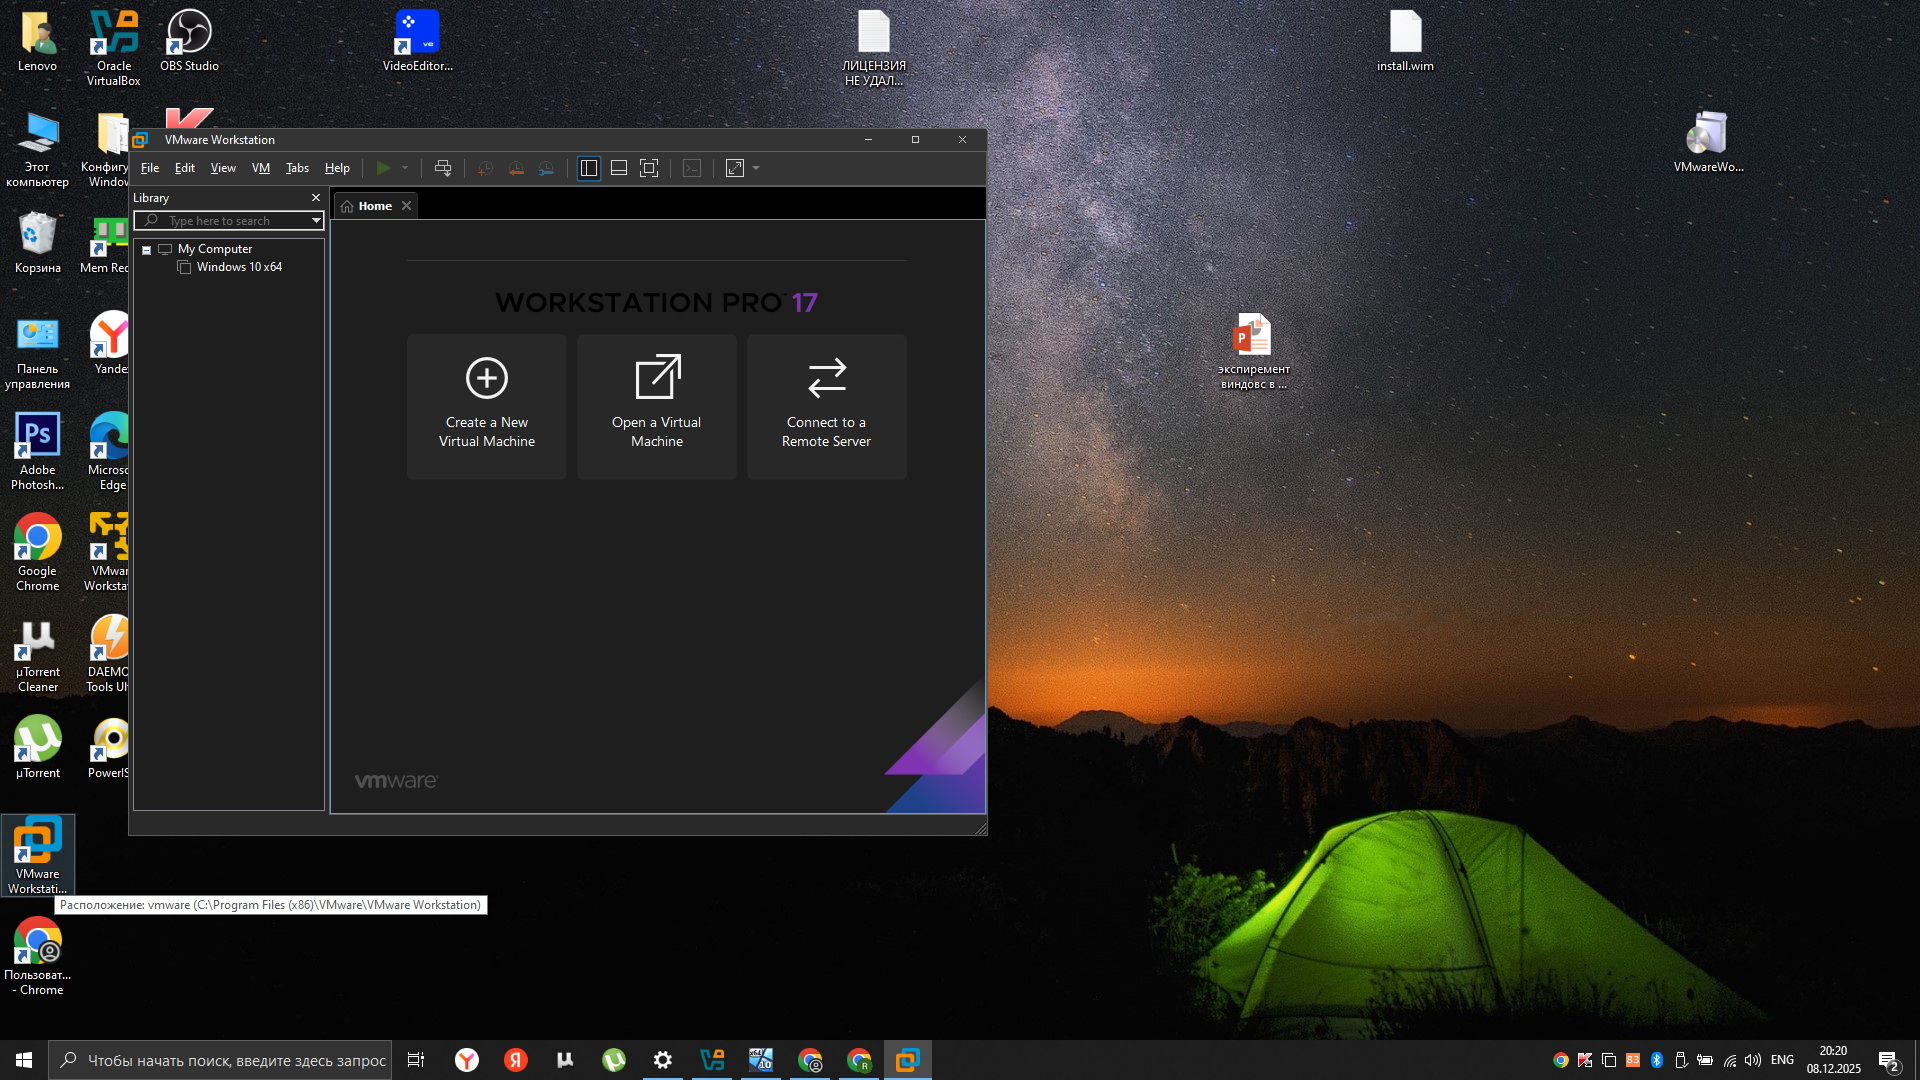
Task: Toggle the thumbnail bar view
Action: coord(619,168)
